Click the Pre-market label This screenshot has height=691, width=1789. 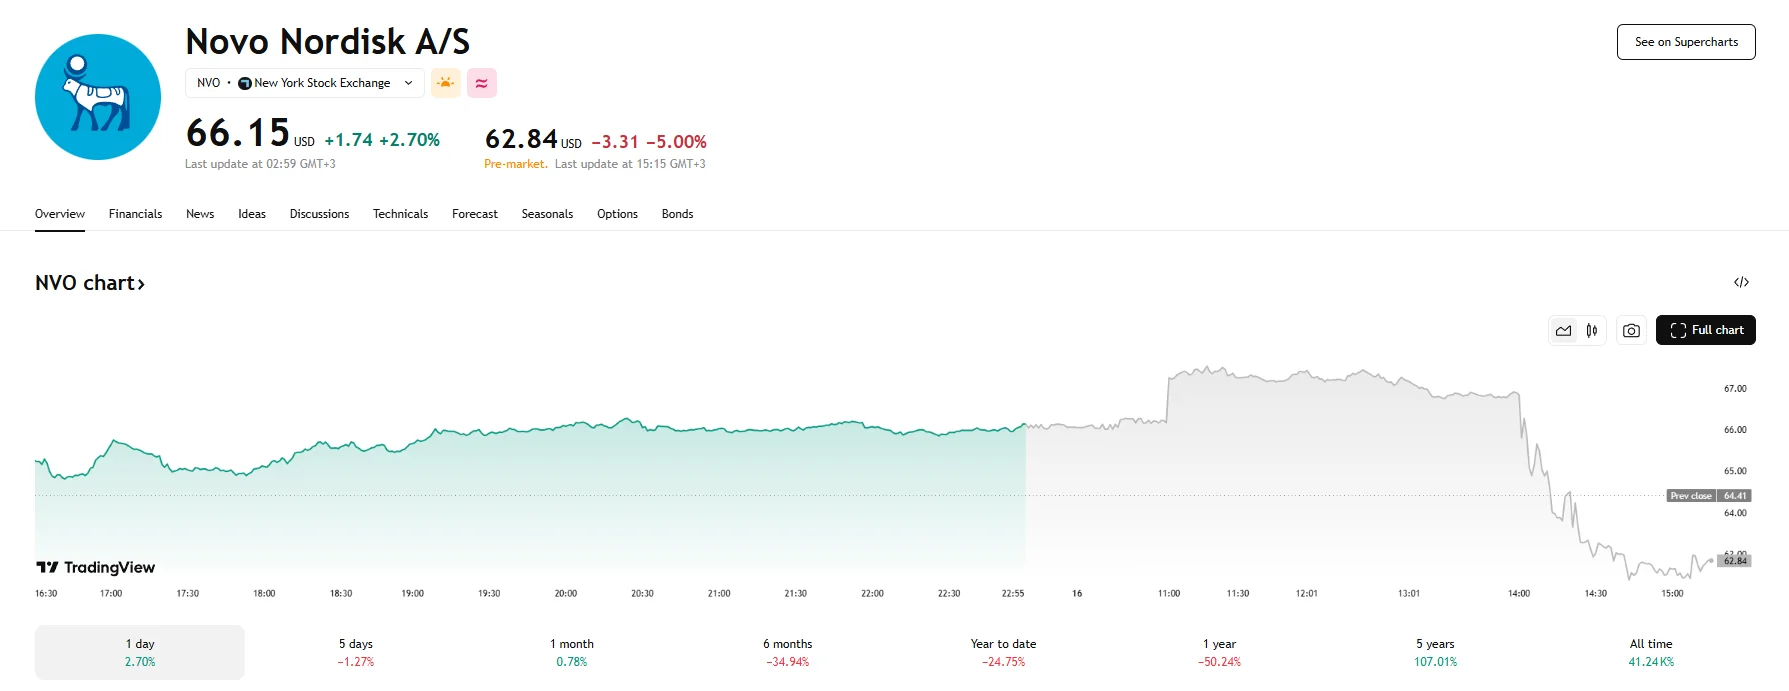515,164
